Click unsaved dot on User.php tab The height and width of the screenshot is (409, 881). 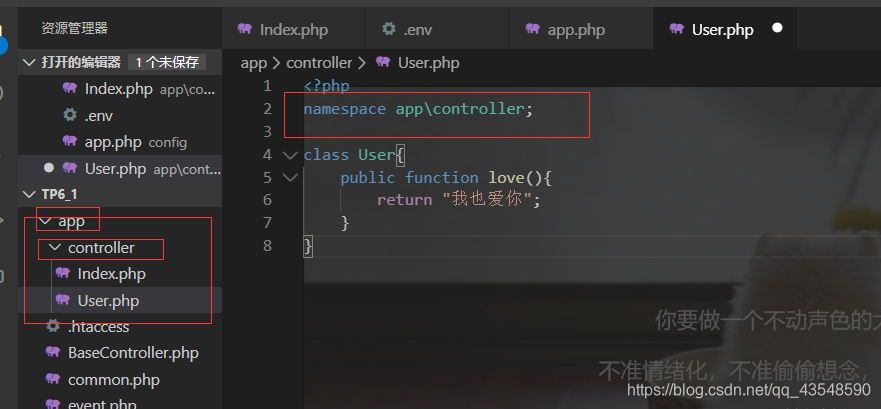point(777,28)
